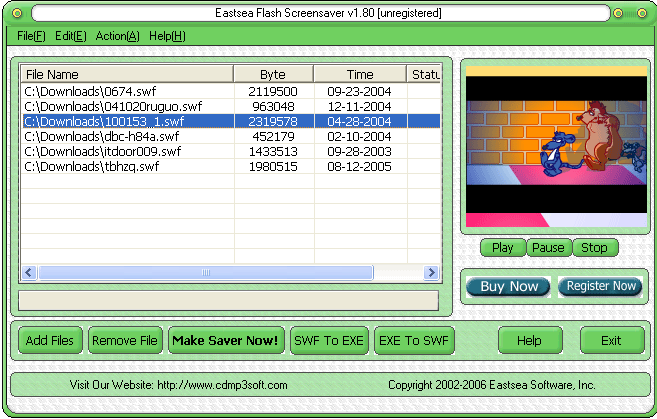The height and width of the screenshot is (419, 657).
Task: Click Make Saver Now! button
Action: (x=226, y=341)
